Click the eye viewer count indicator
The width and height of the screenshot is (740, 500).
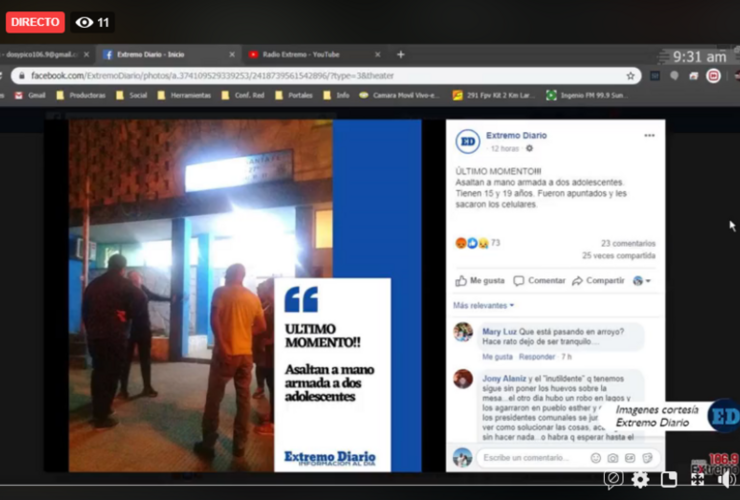point(92,22)
